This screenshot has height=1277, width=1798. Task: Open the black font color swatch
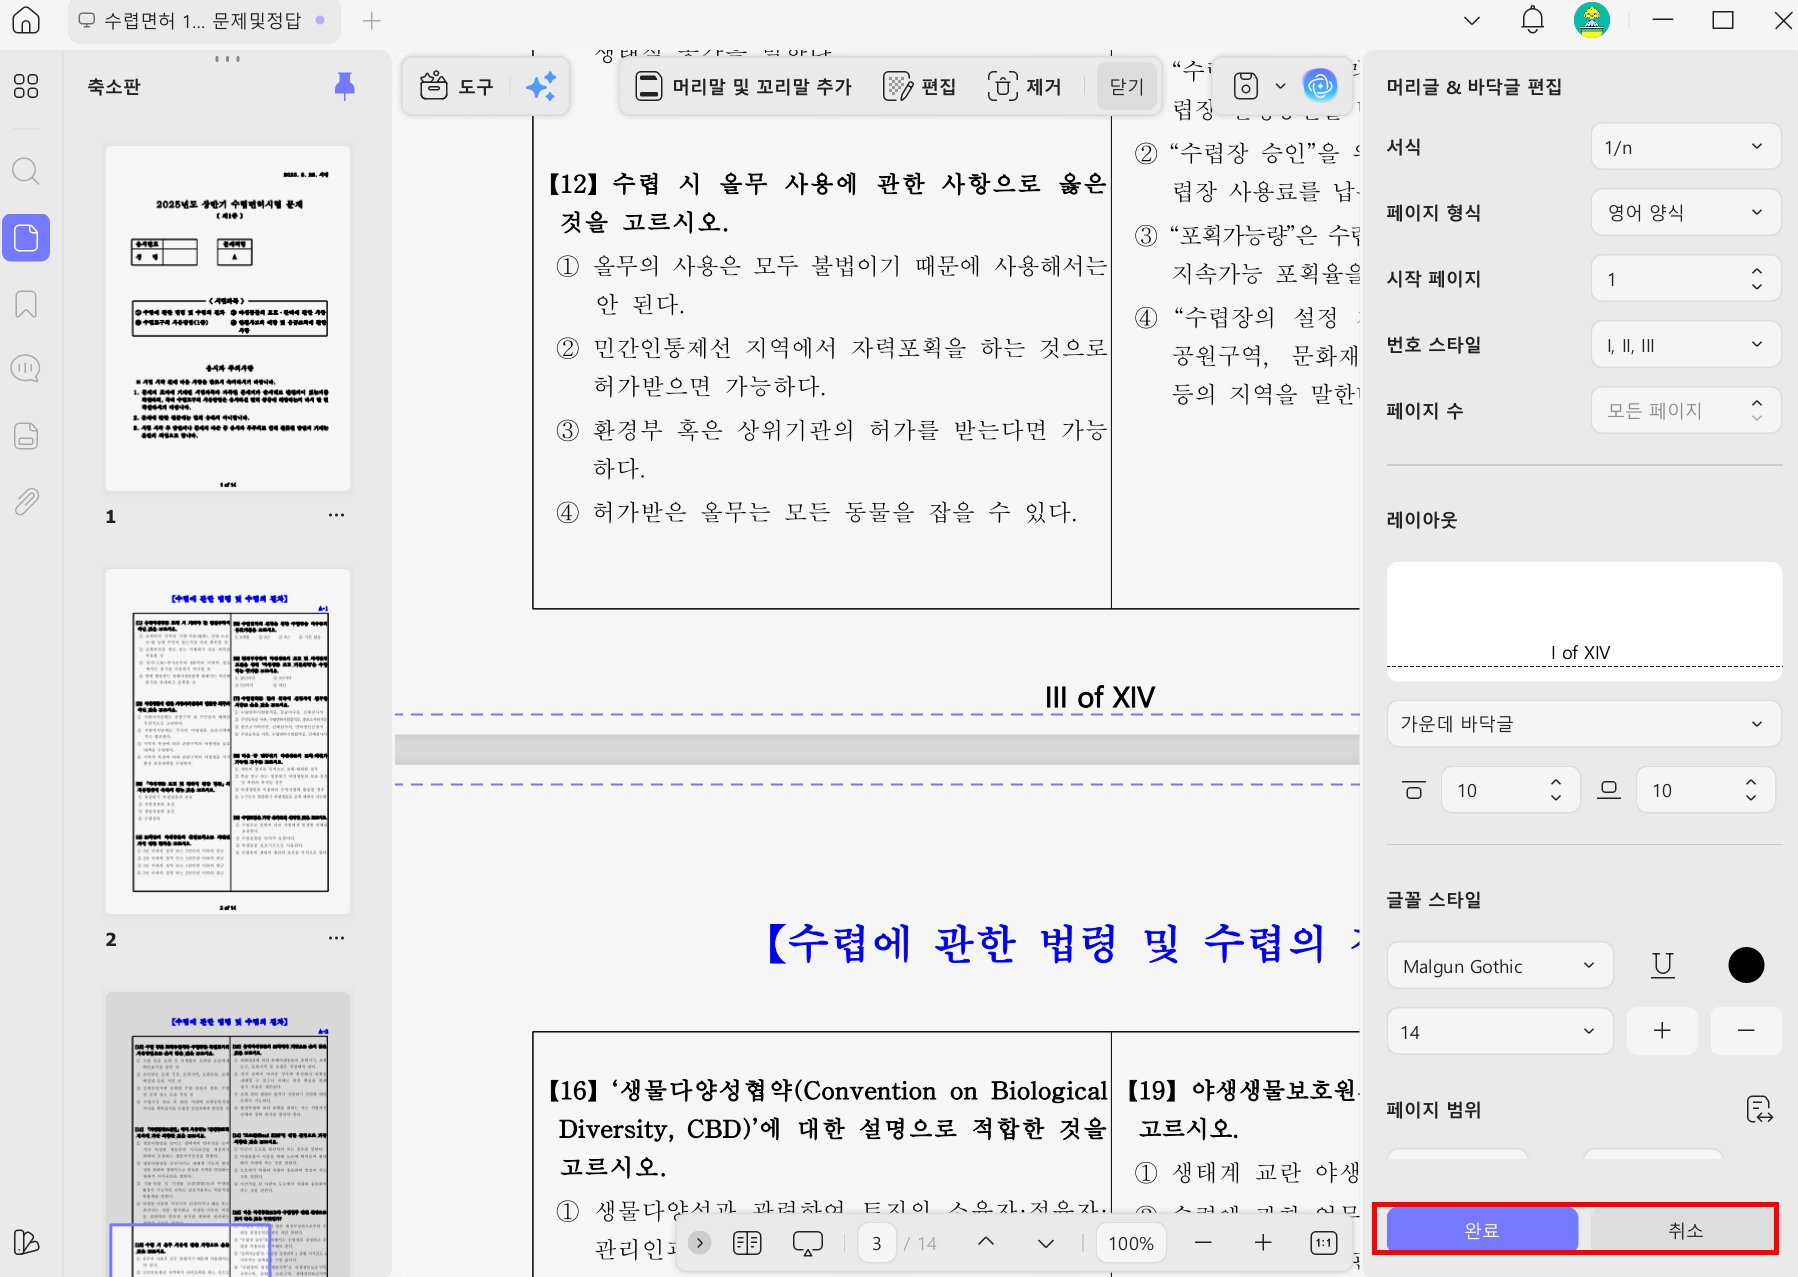(1746, 964)
